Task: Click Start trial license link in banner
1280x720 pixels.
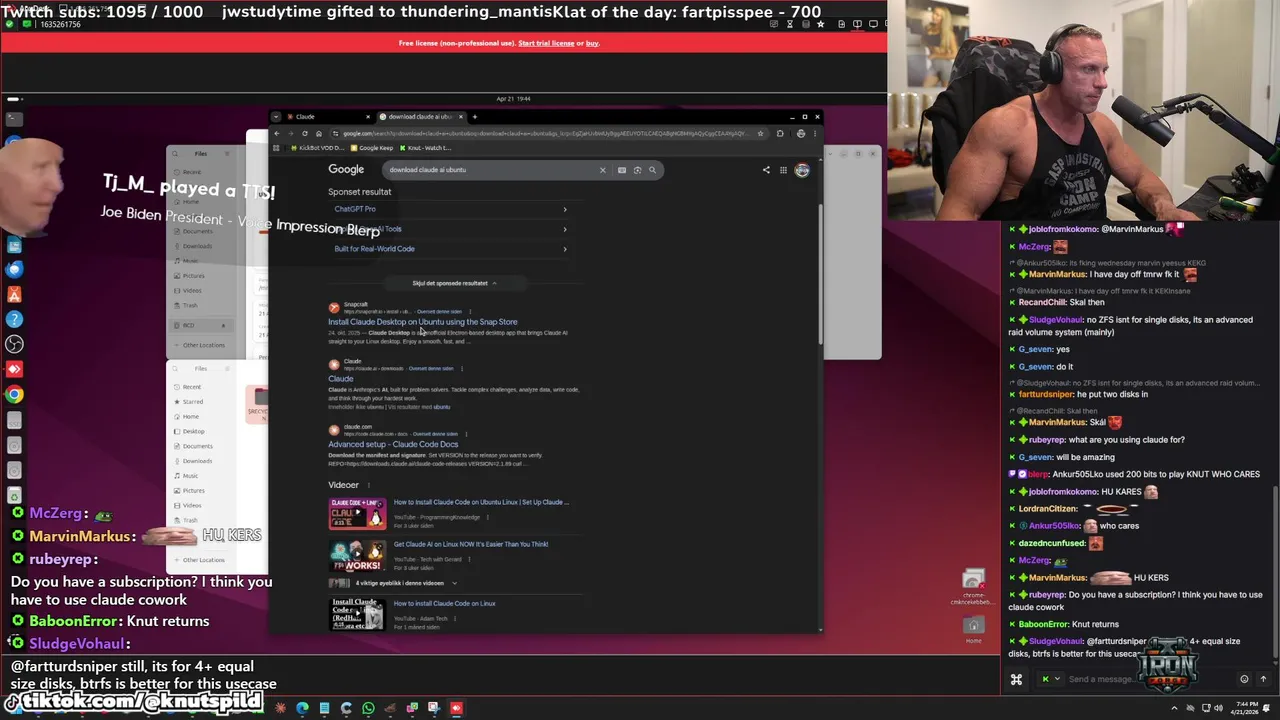Action: pos(546,43)
